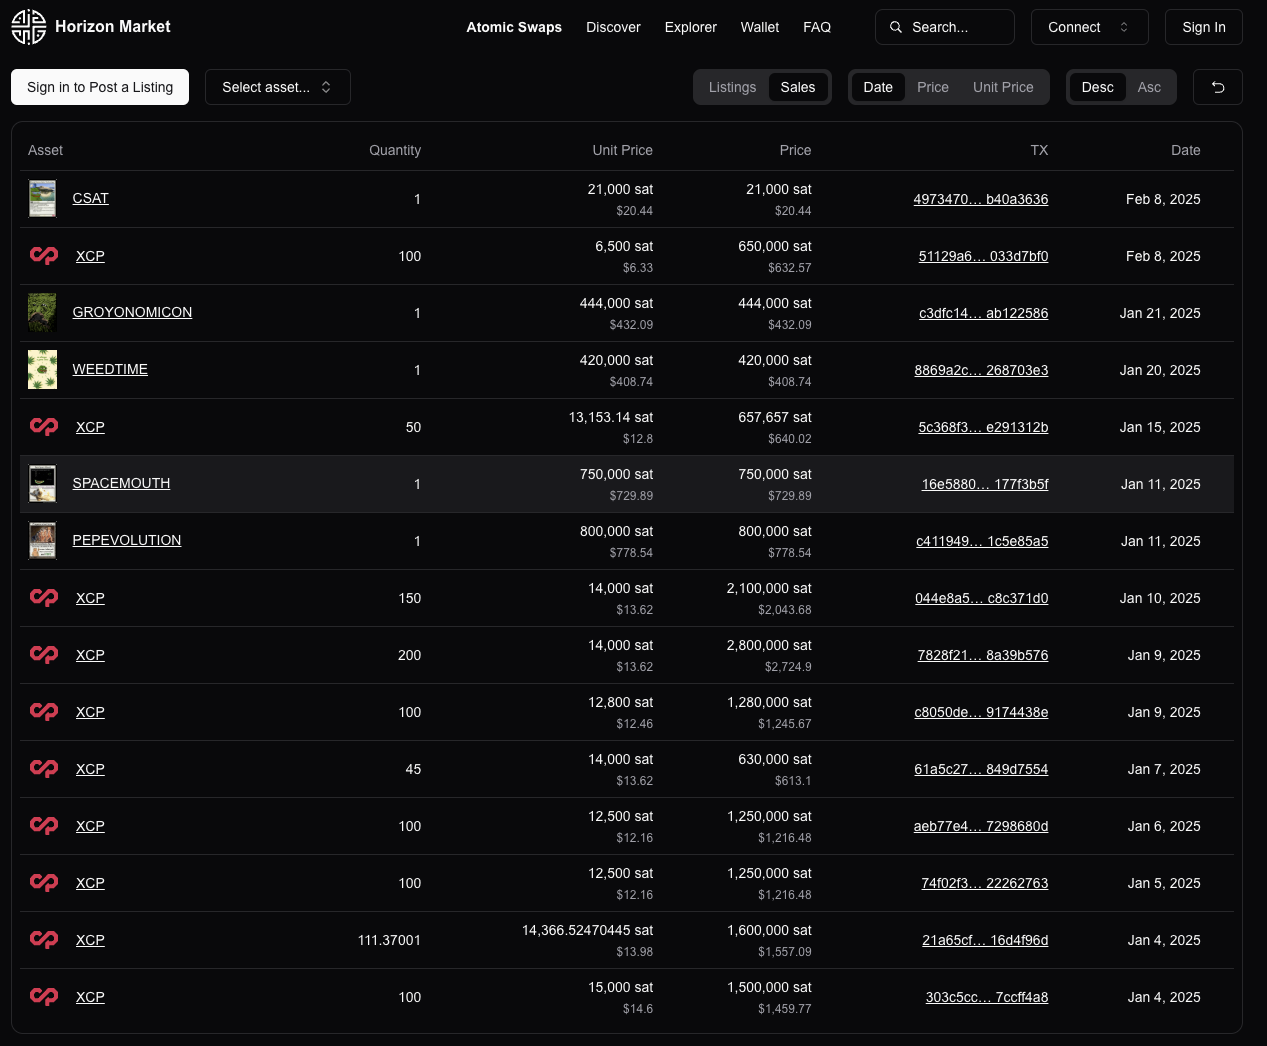1267x1046 pixels.
Task: Click Sign in to Post a Listing
Action: tap(100, 87)
